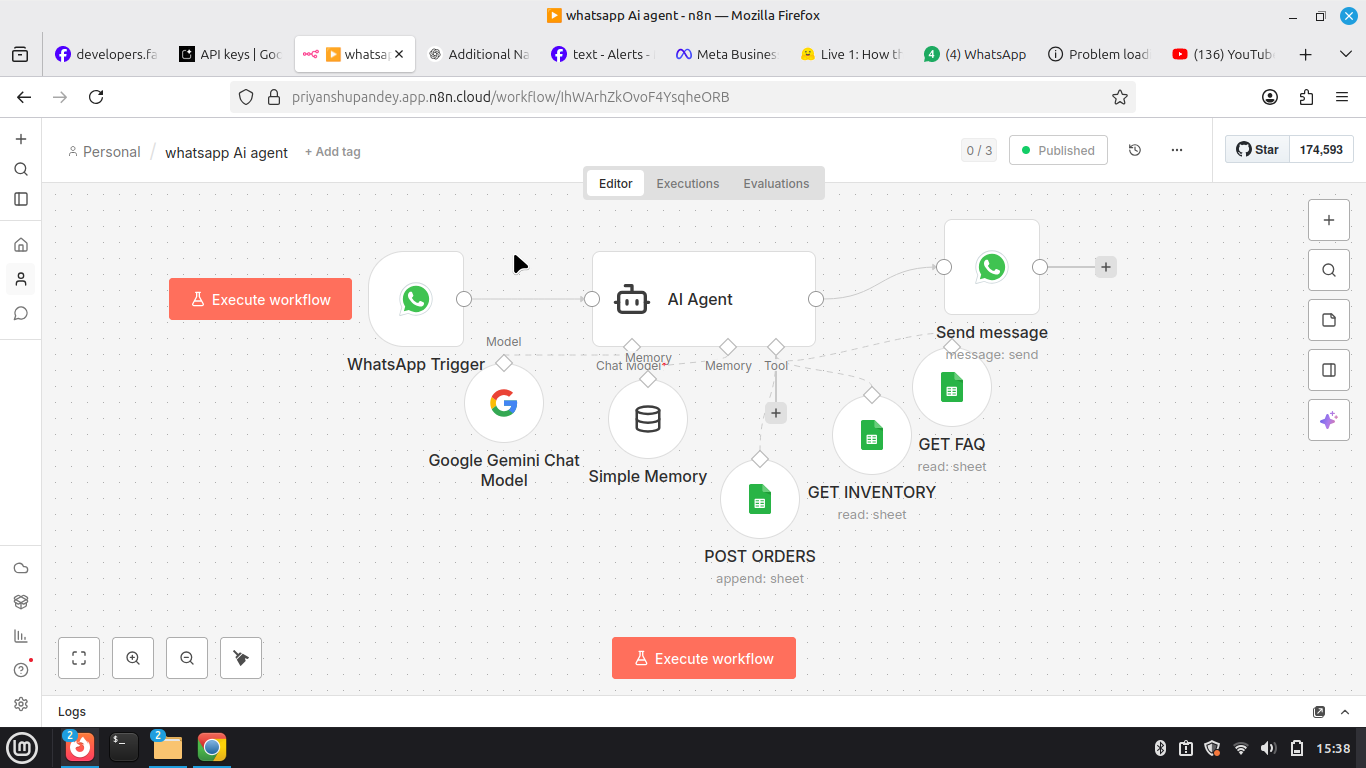Toggle the focus panel button on canvas

pyautogui.click(x=1329, y=370)
